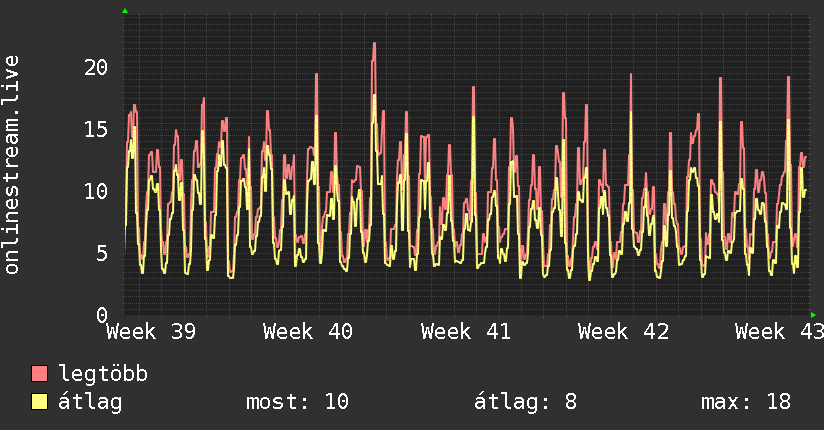824x430 pixels.
Task: Click the 'max: 18' value
Action: pyautogui.click(x=746, y=402)
